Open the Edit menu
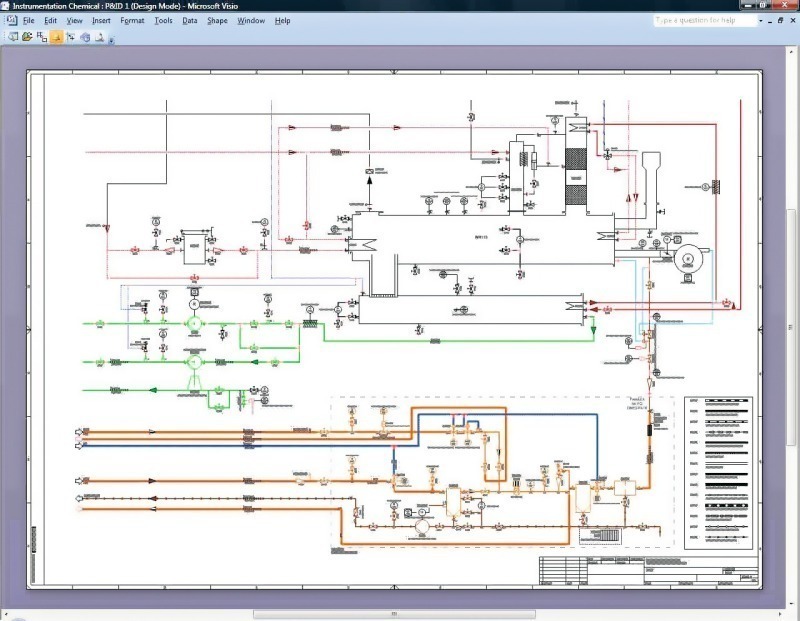The height and width of the screenshot is (621, 800). pos(51,20)
